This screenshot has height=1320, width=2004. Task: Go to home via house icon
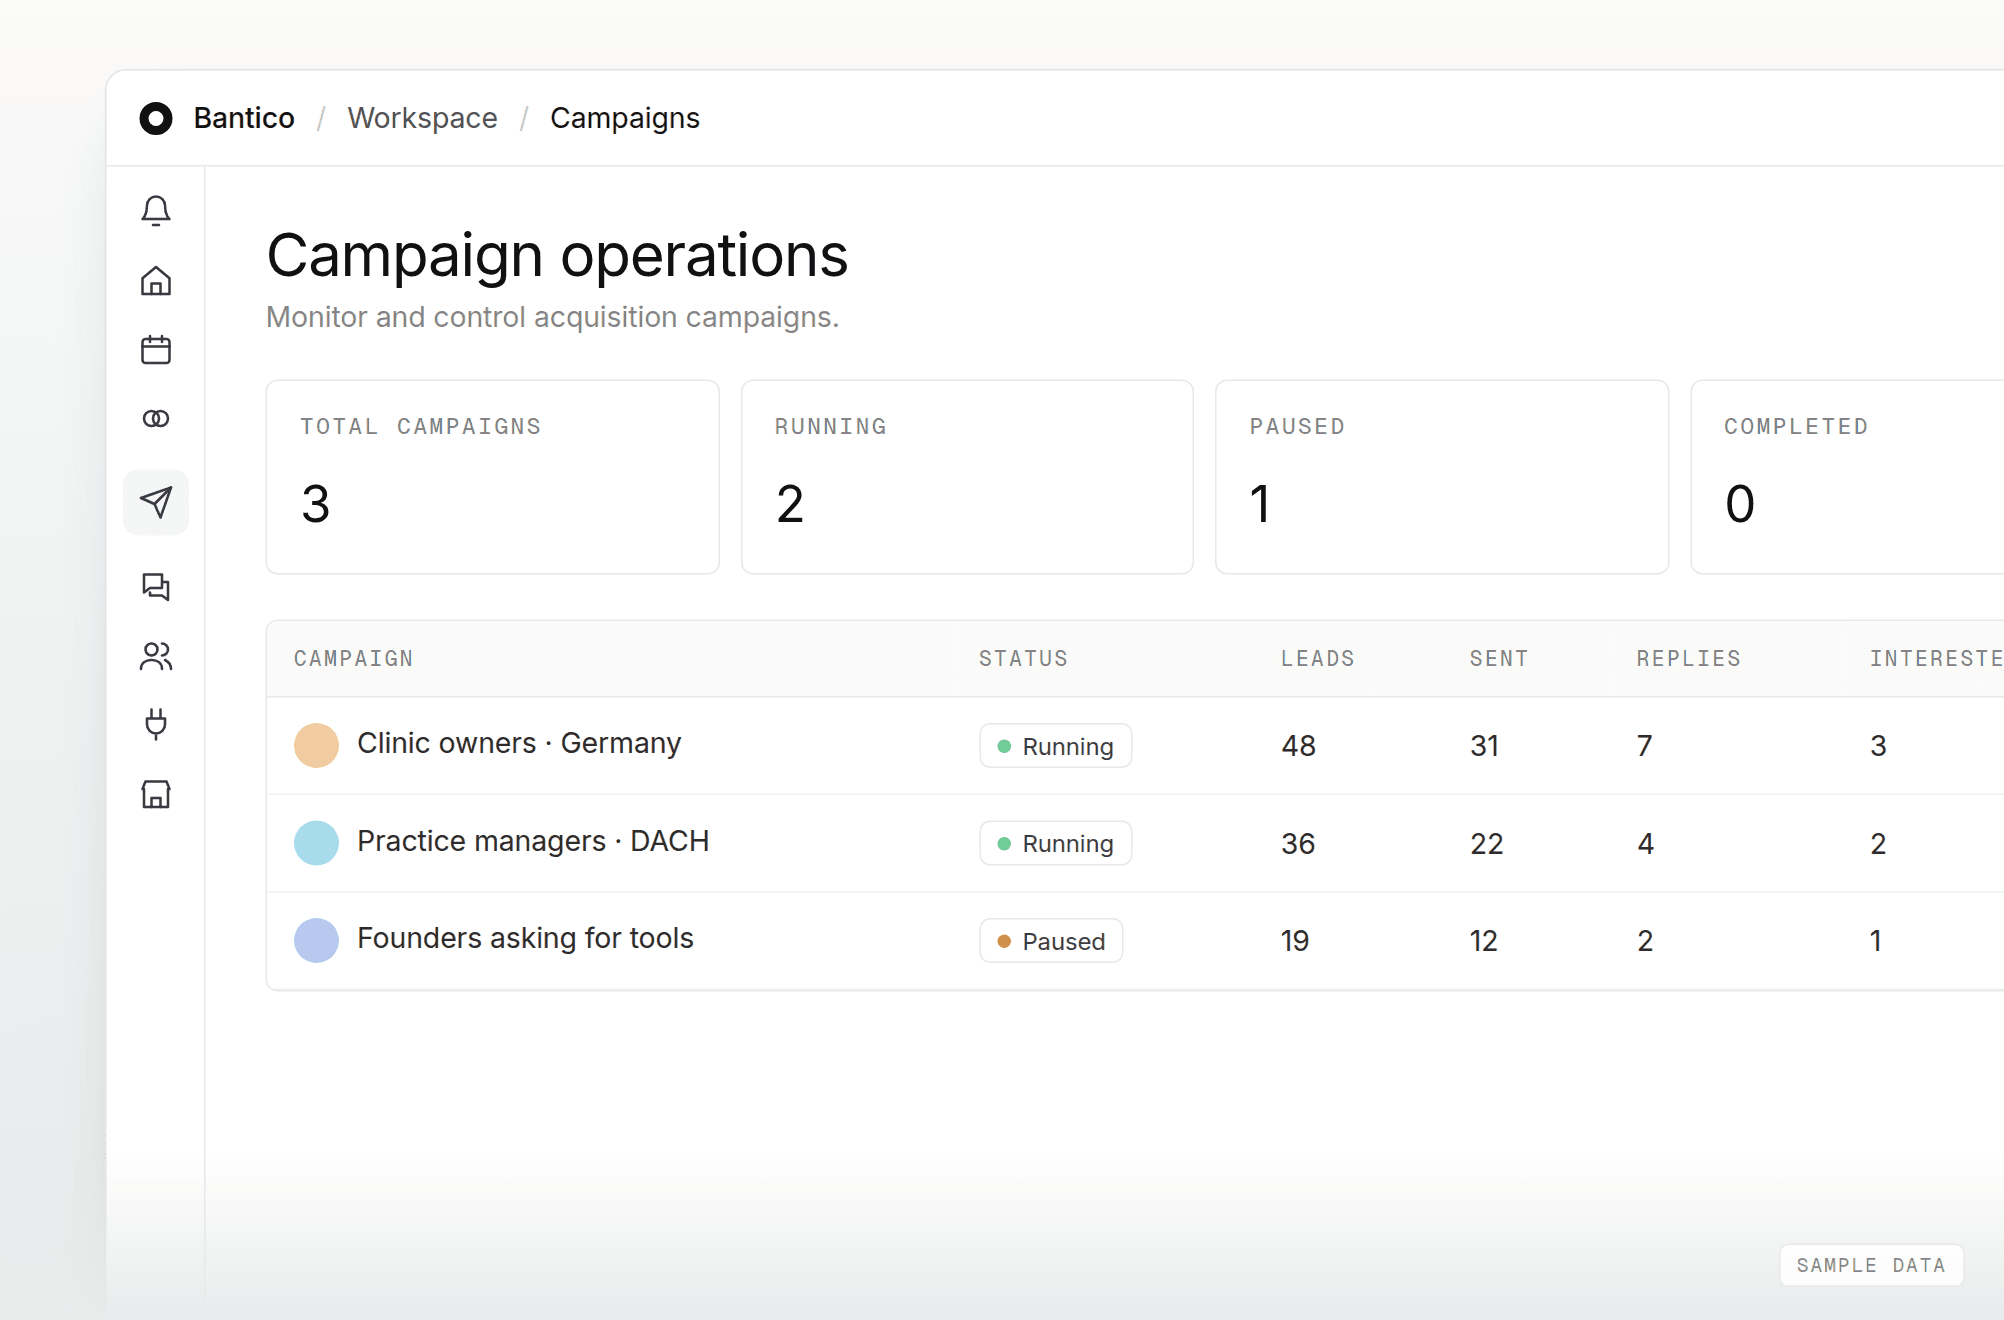[x=156, y=281]
